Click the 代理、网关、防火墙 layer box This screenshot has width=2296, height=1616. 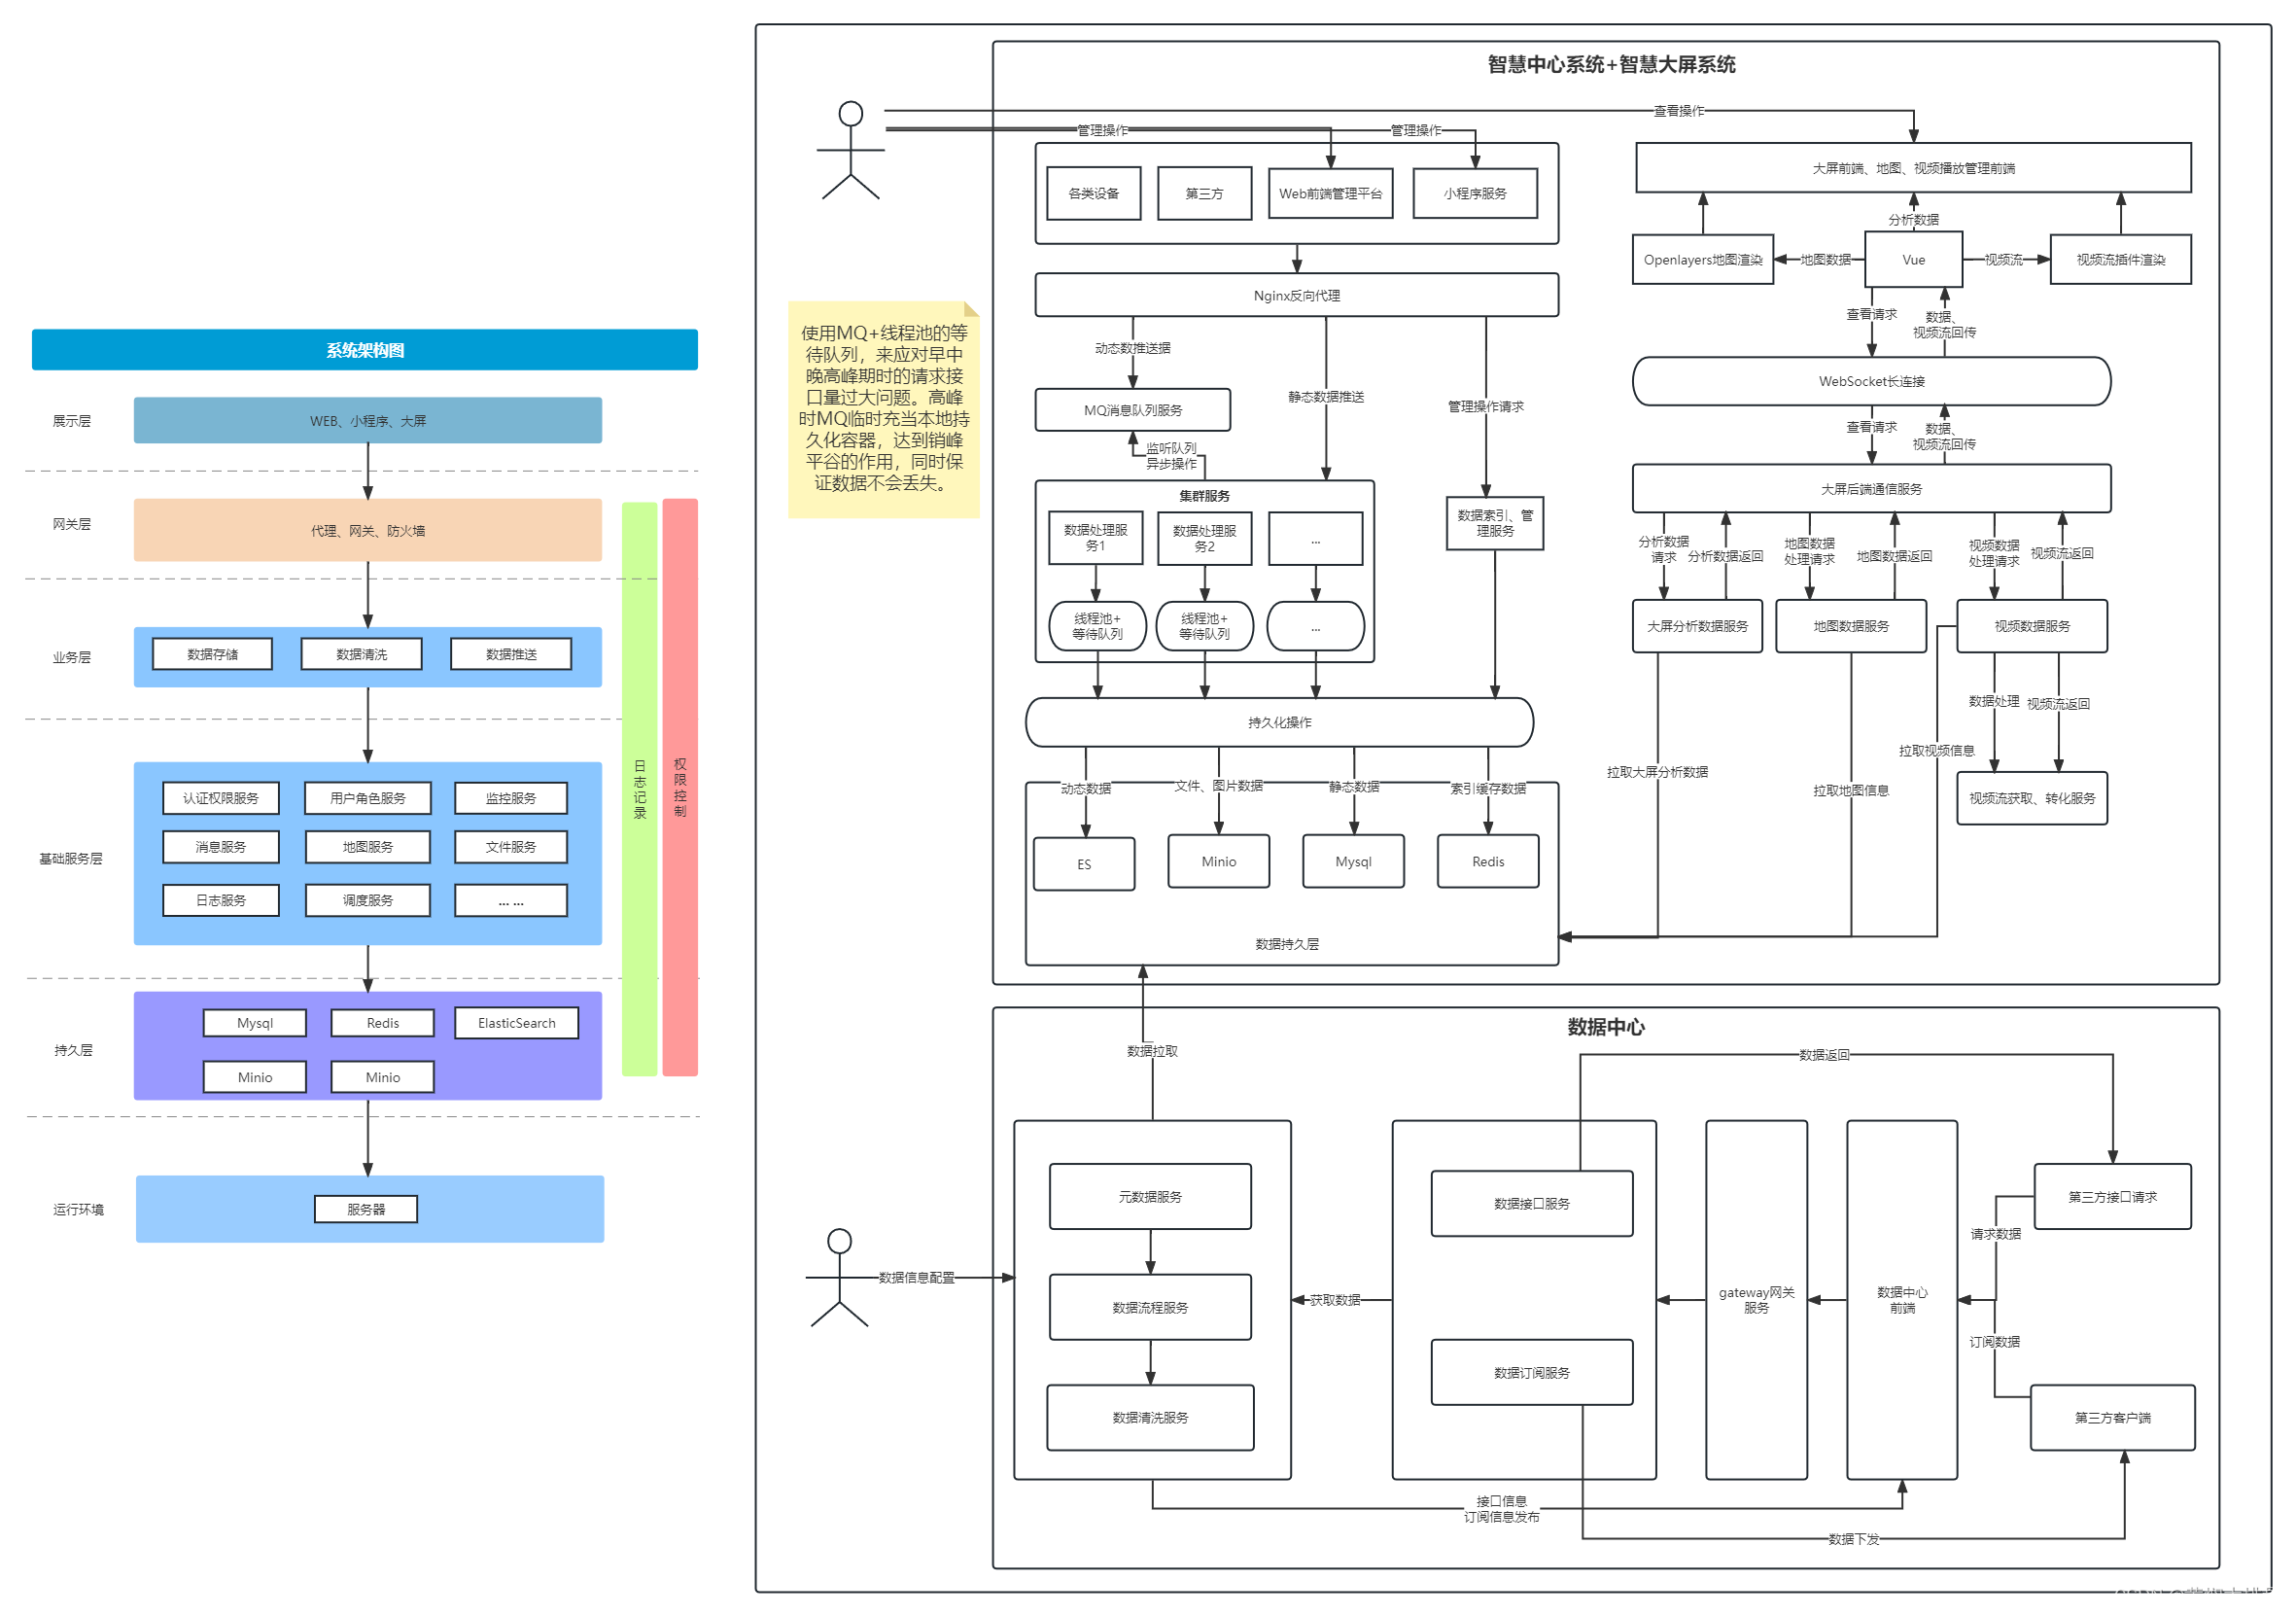(368, 531)
